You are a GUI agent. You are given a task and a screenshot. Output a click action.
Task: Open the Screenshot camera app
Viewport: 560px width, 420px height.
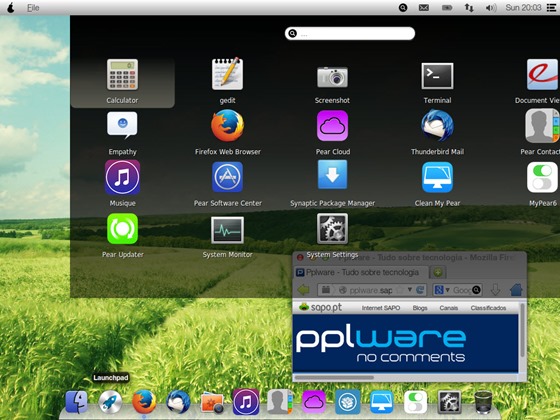(332, 76)
